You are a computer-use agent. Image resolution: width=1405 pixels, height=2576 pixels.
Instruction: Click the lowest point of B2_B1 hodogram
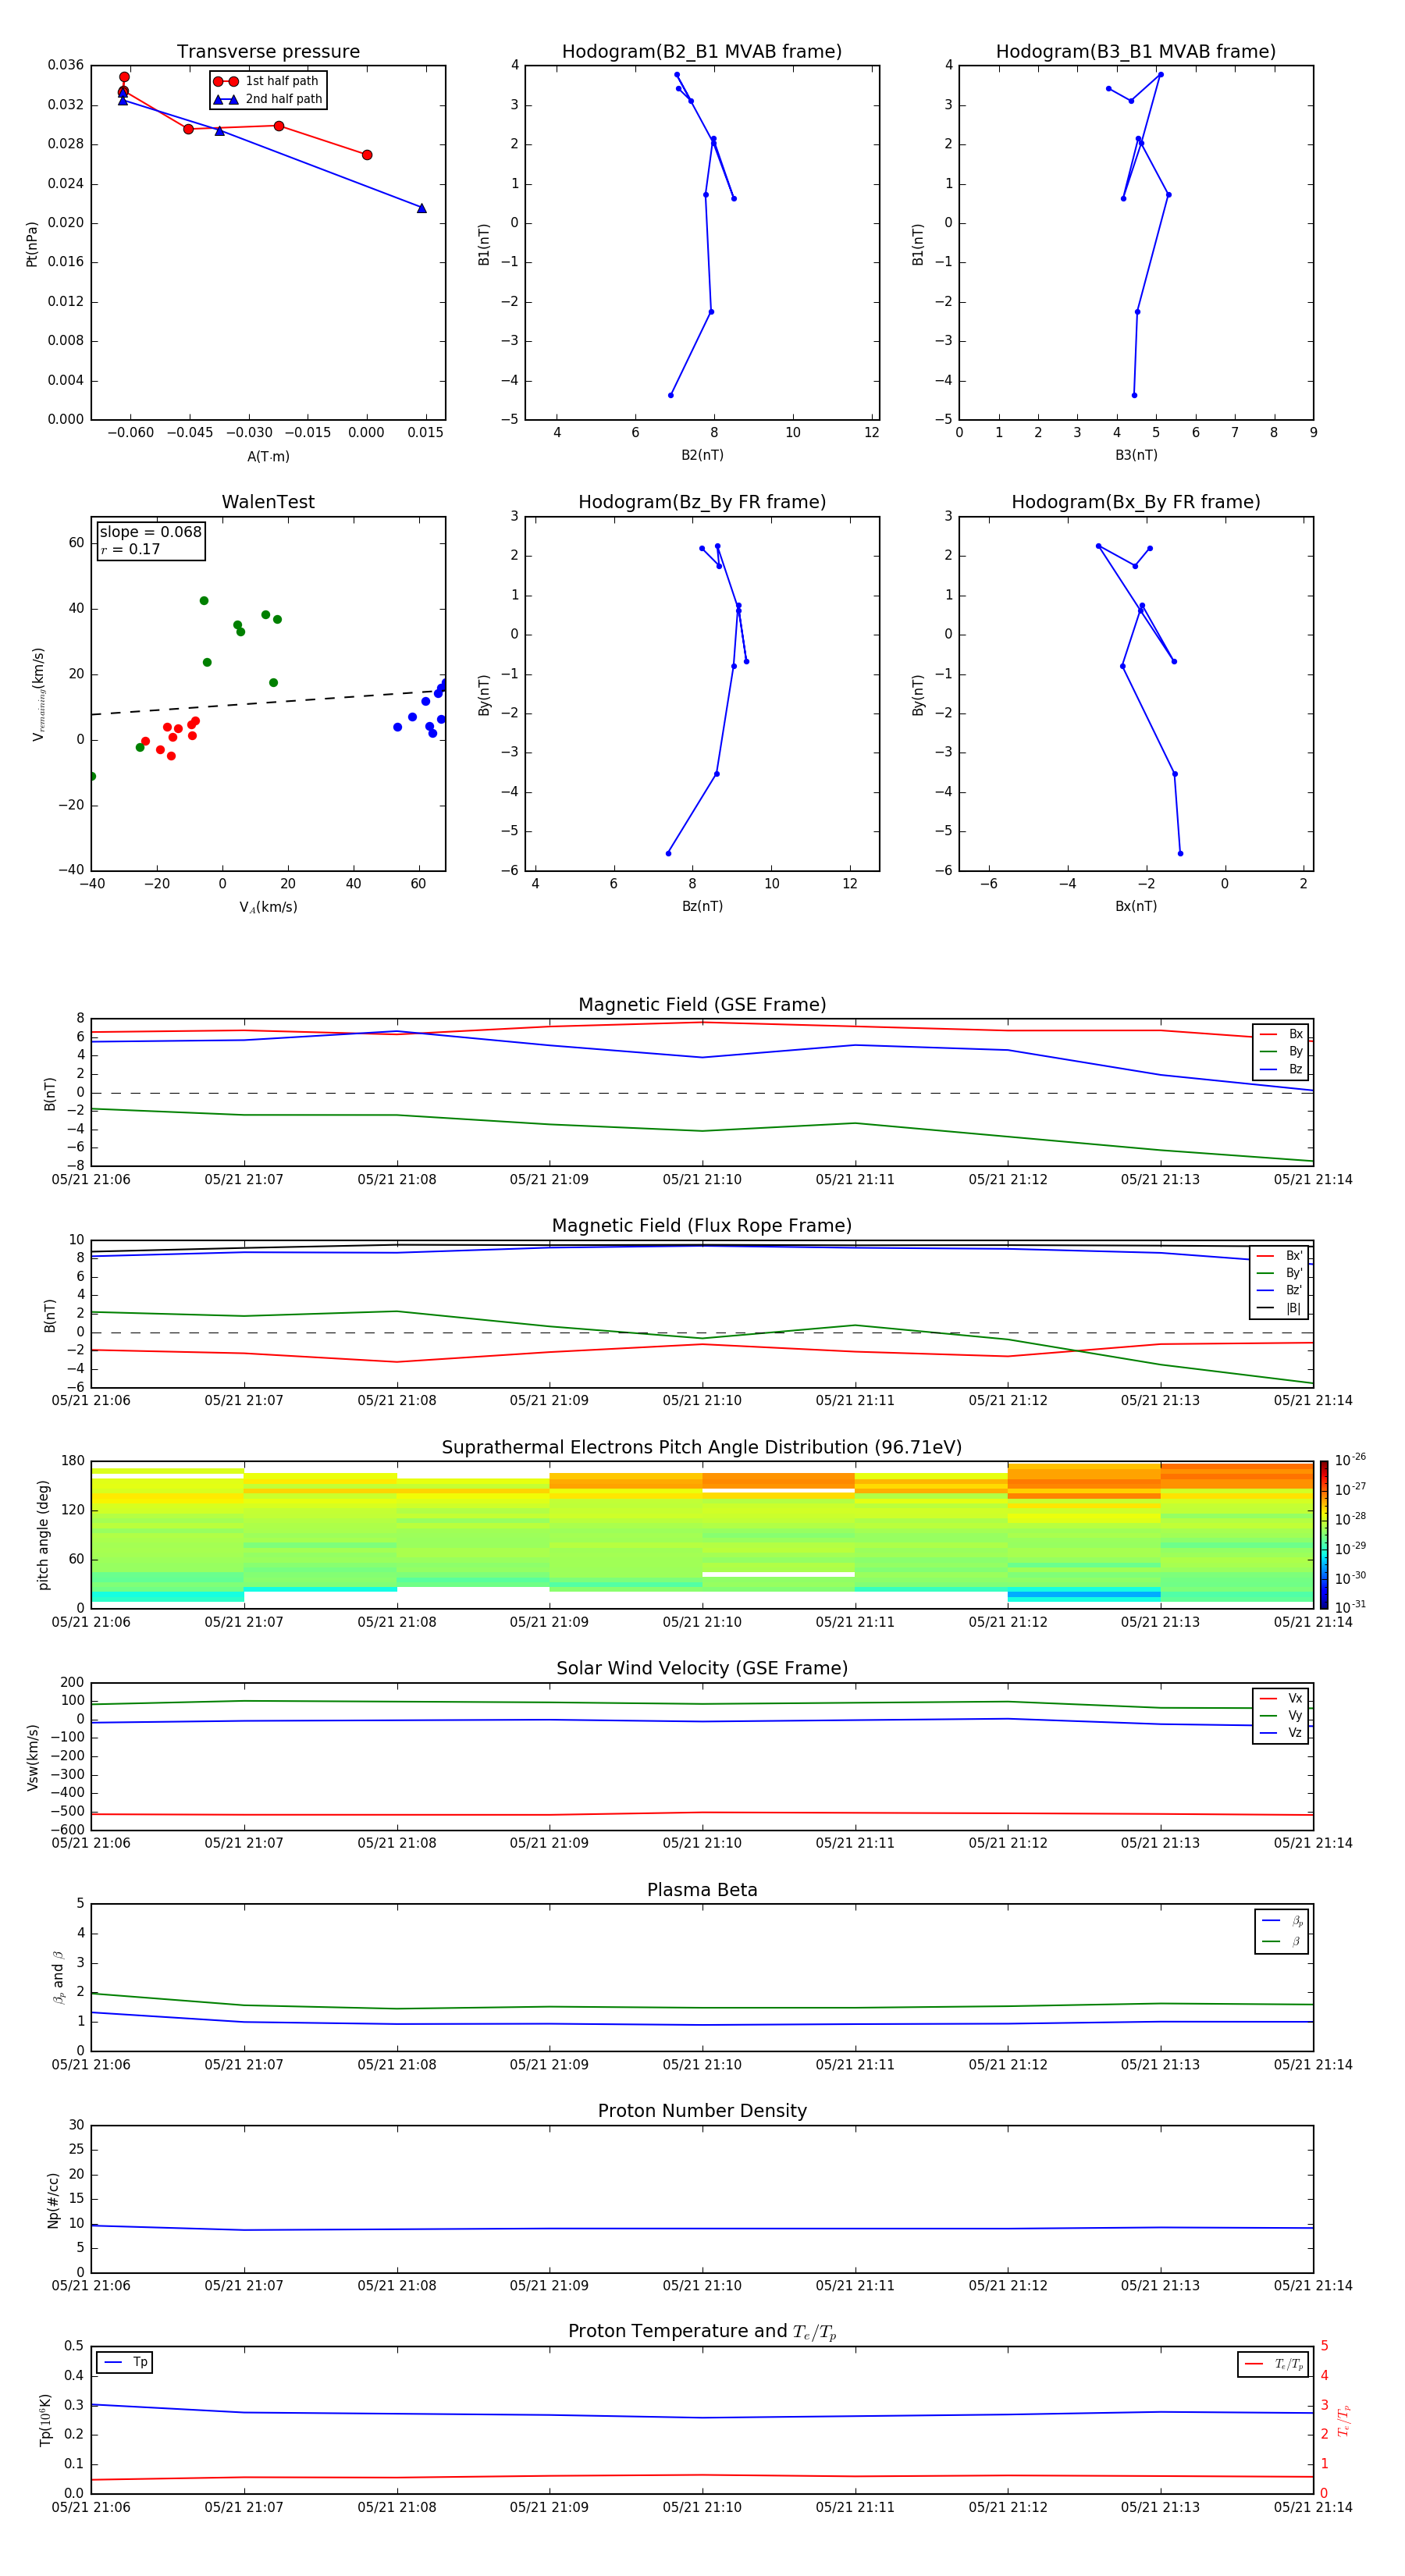coord(671,395)
